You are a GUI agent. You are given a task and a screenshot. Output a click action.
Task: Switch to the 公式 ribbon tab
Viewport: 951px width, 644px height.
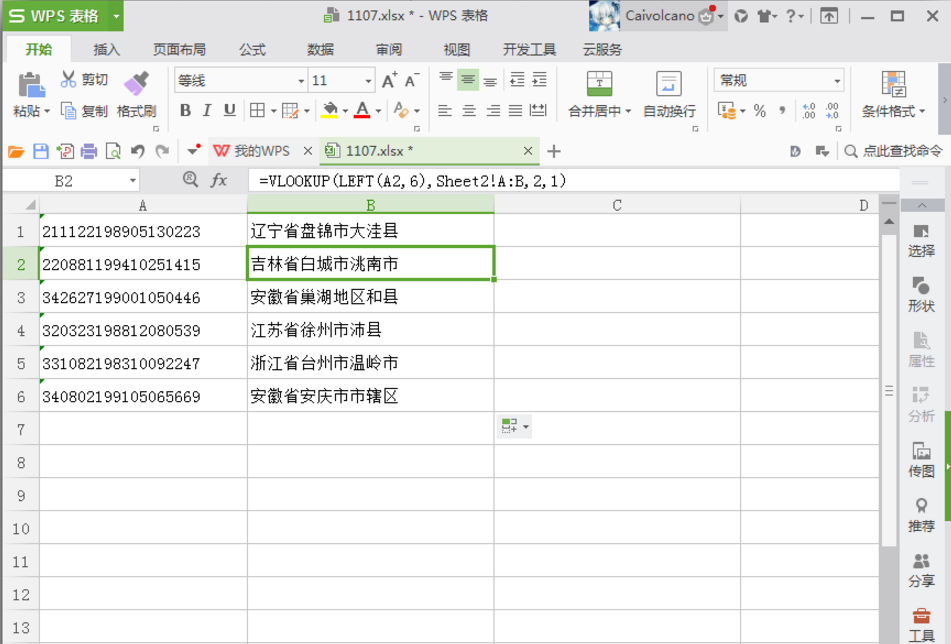click(252, 50)
